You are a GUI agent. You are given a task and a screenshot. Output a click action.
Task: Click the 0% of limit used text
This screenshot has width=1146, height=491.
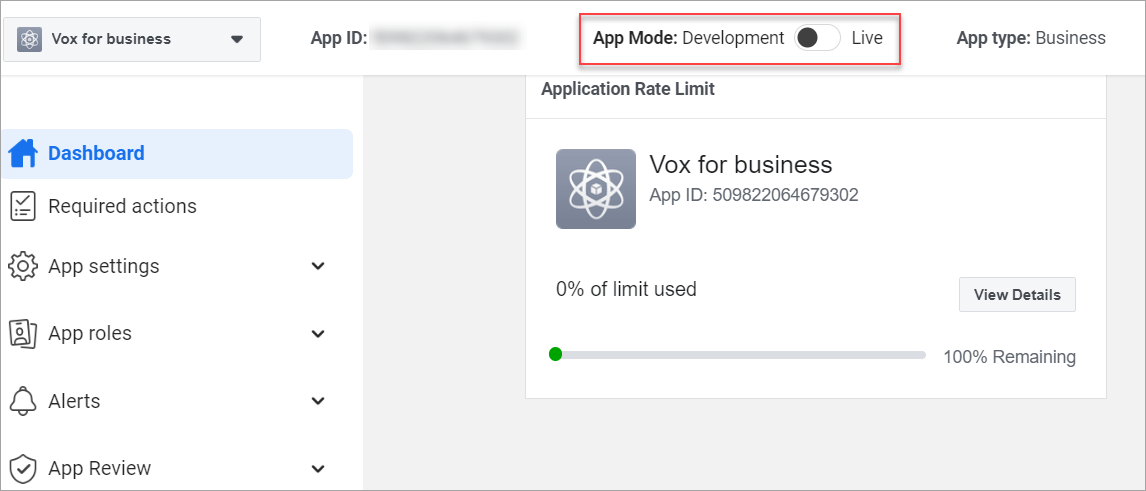click(x=626, y=289)
